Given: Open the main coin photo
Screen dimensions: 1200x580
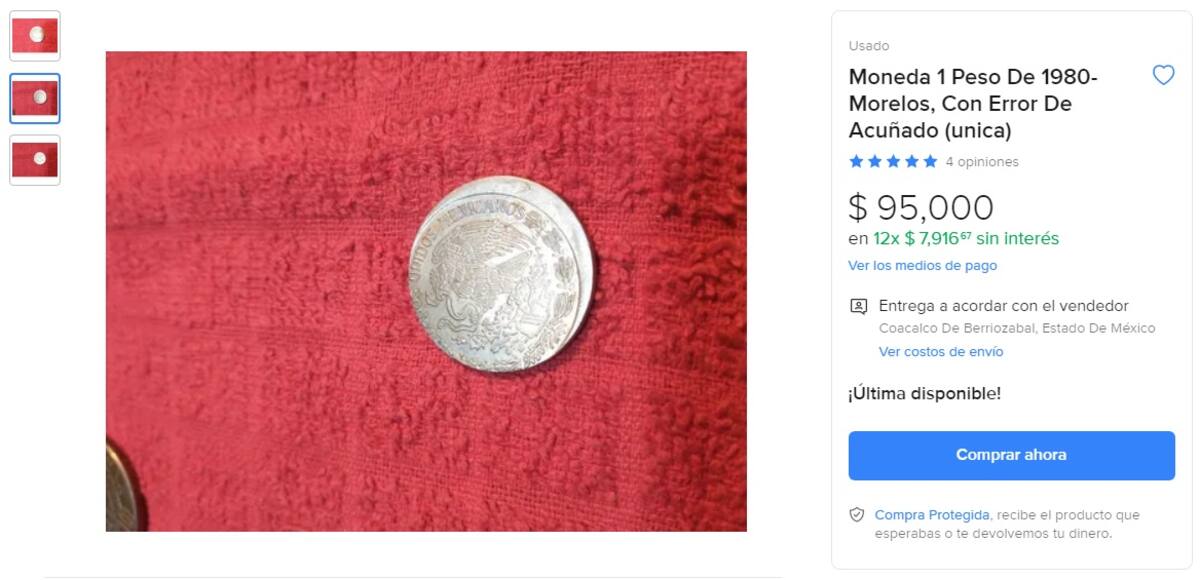Looking at the screenshot, I should [x=426, y=291].
